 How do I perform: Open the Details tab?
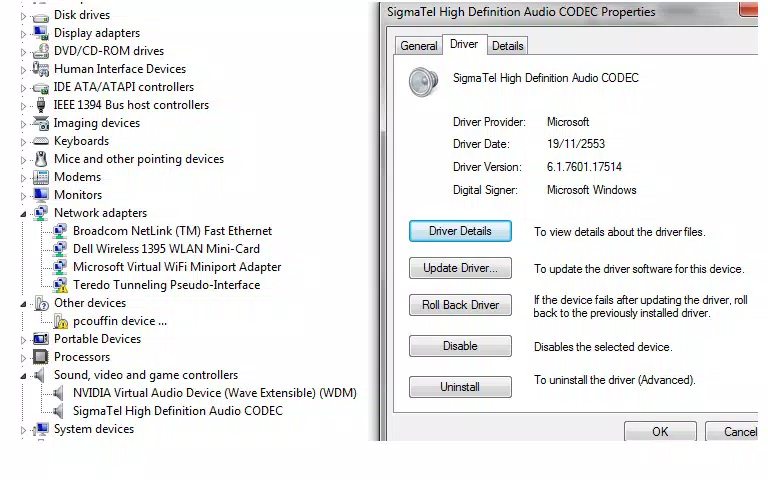(x=507, y=46)
